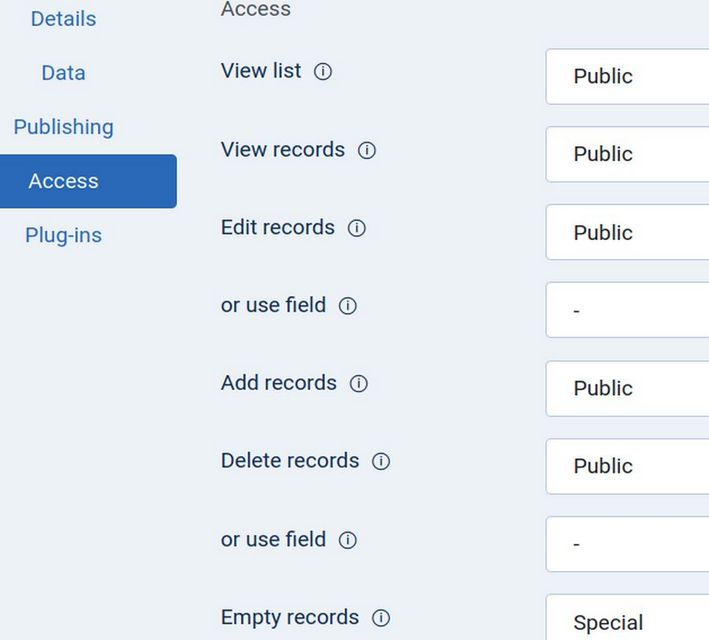Open the Delete records access dropdown
The height and width of the screenshot is (640, 709).
coord(627,466)
